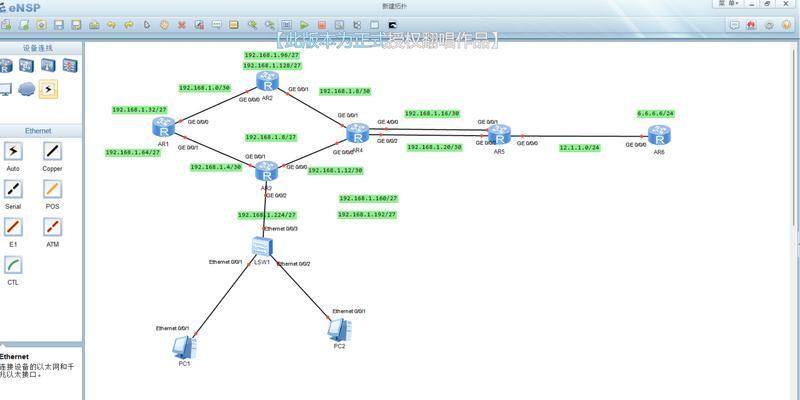Toggle show all interfaces icon
This screenshot has height=400, width=800.
pos(357,24)
